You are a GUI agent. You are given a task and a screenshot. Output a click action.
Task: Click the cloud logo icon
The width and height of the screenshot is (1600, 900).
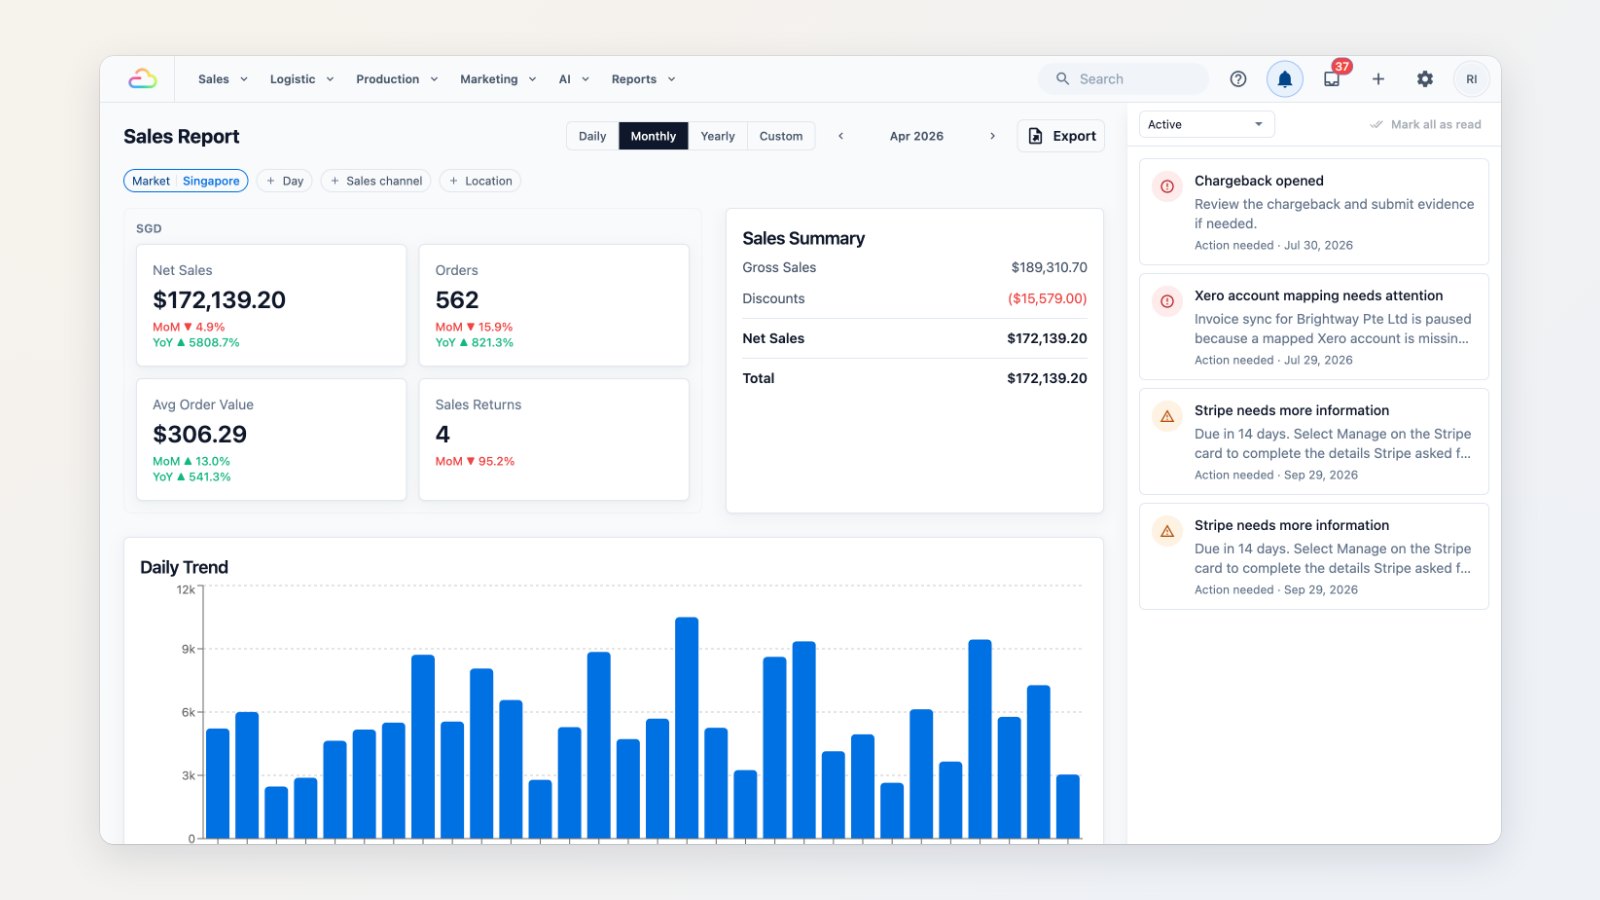click(143, 79)
